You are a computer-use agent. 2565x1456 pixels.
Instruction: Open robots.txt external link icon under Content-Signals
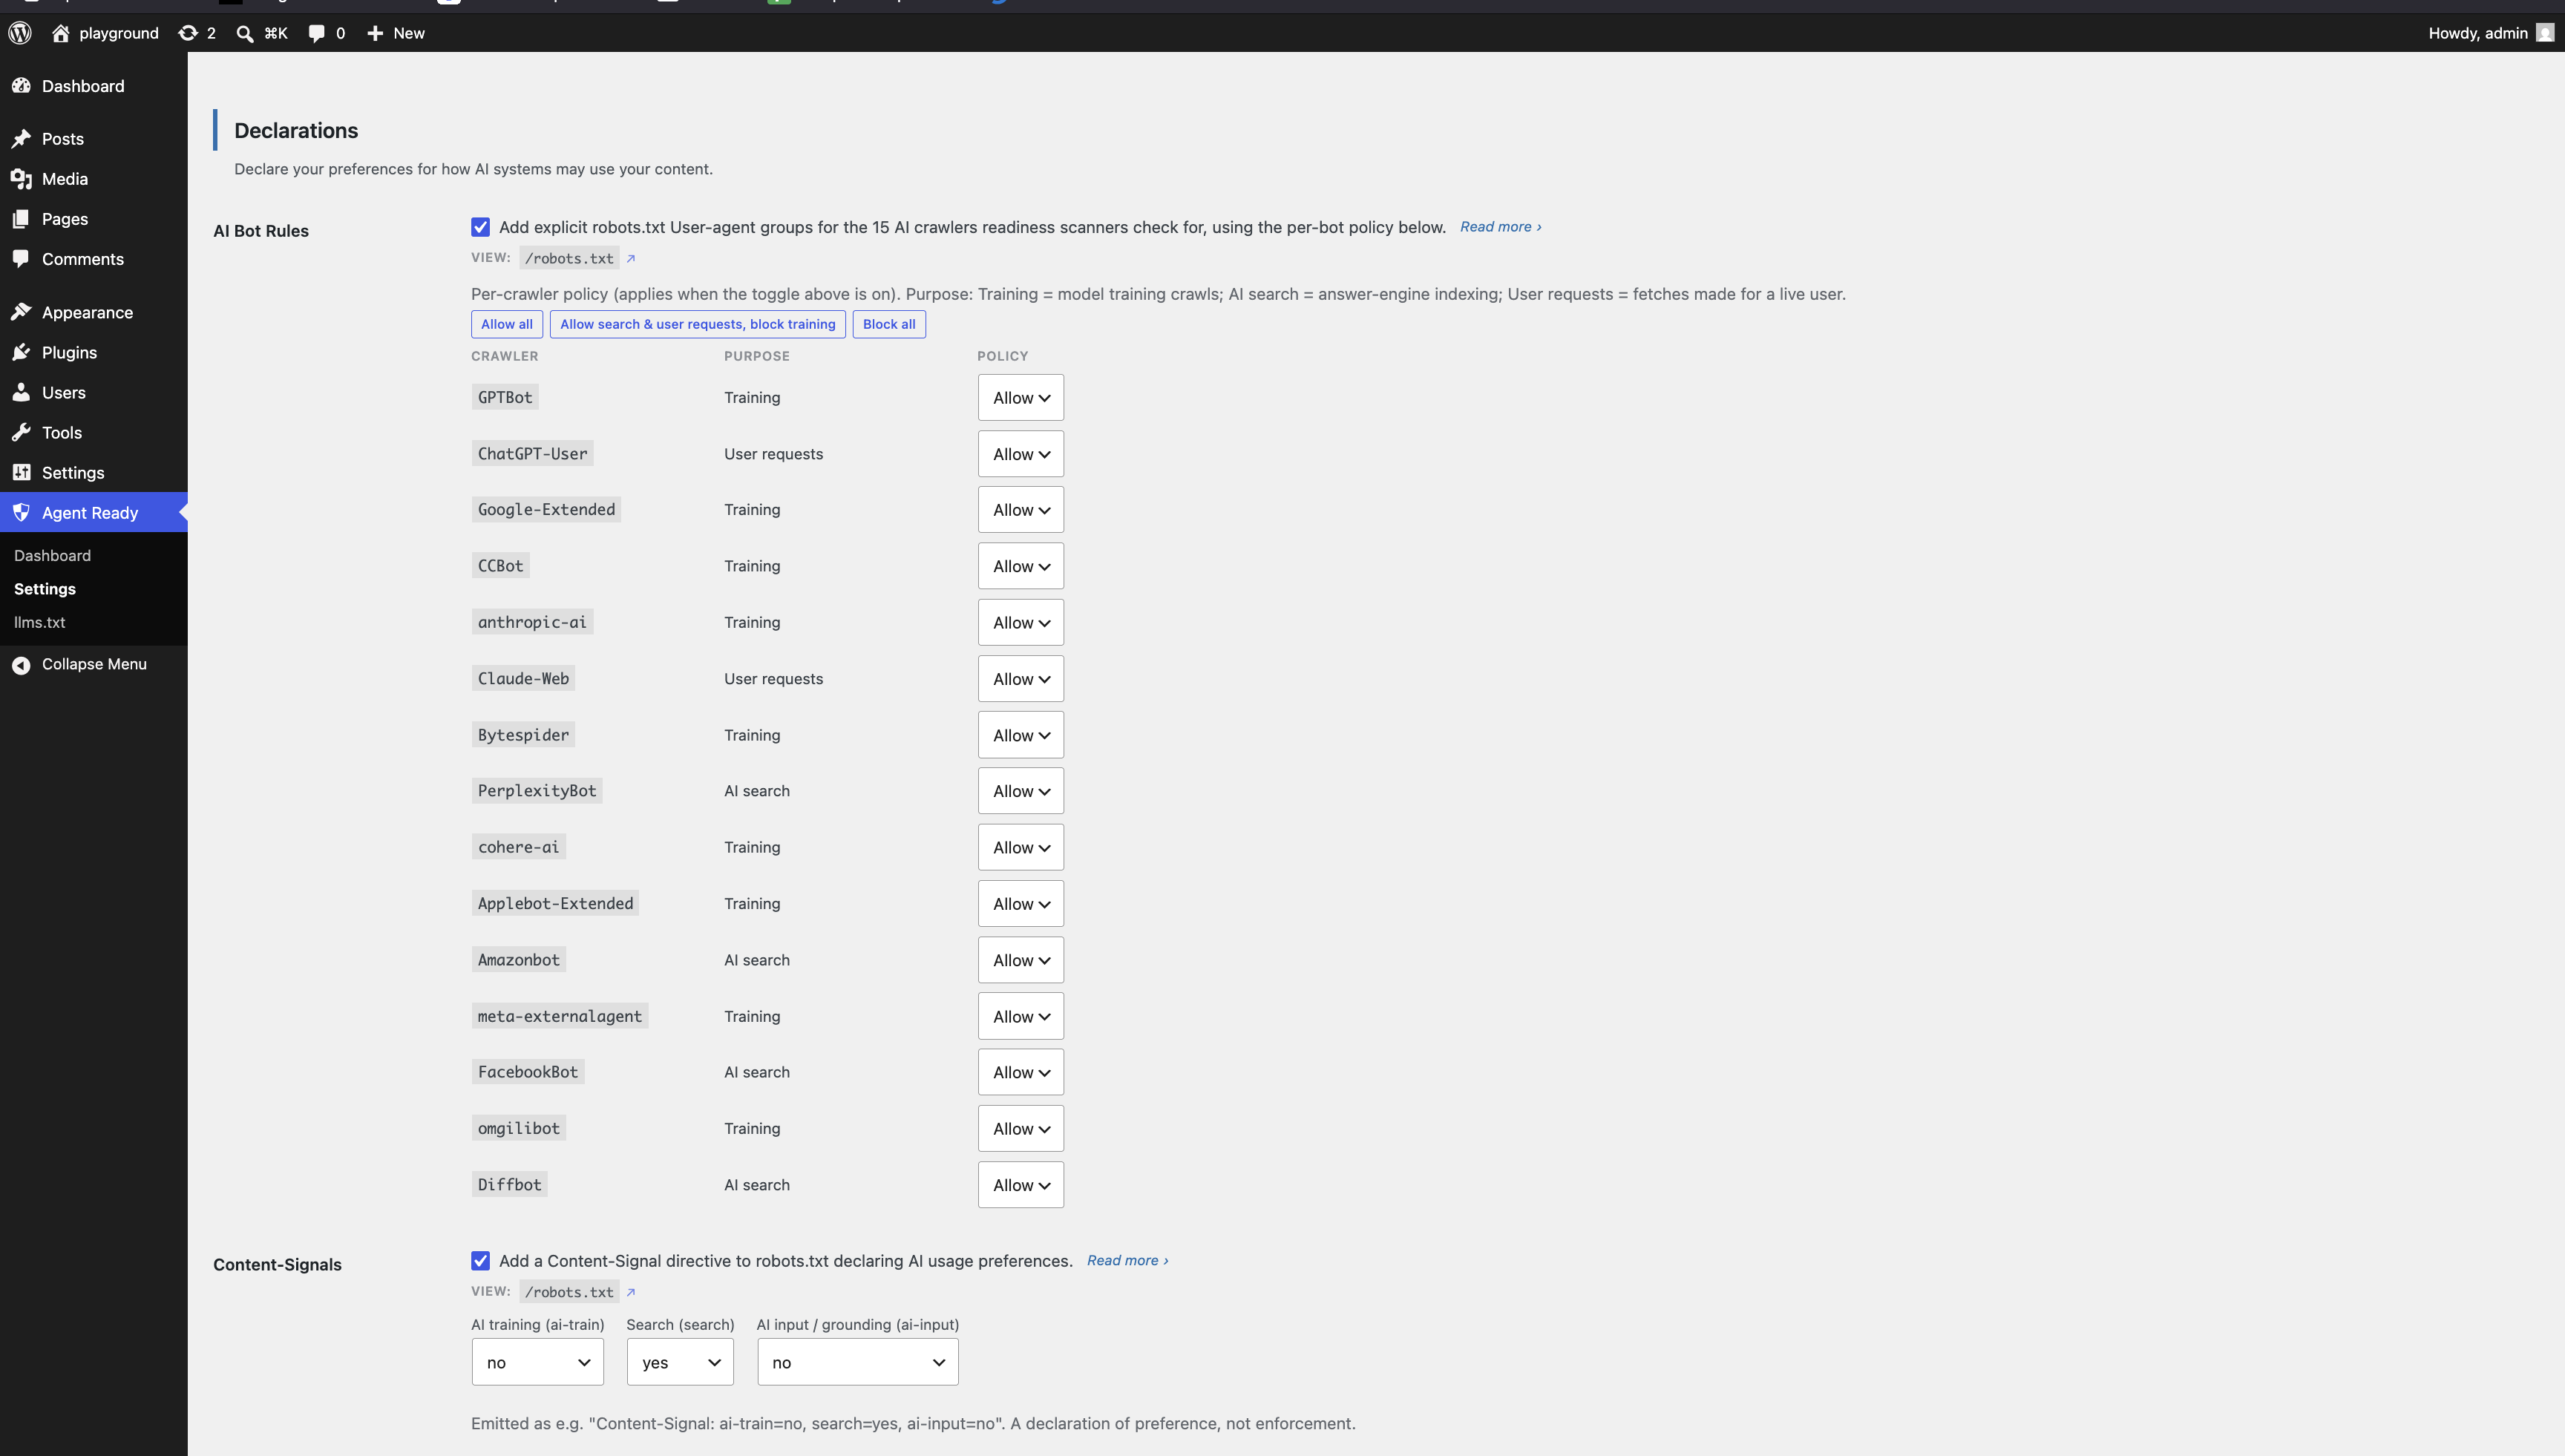(631, 1292)
